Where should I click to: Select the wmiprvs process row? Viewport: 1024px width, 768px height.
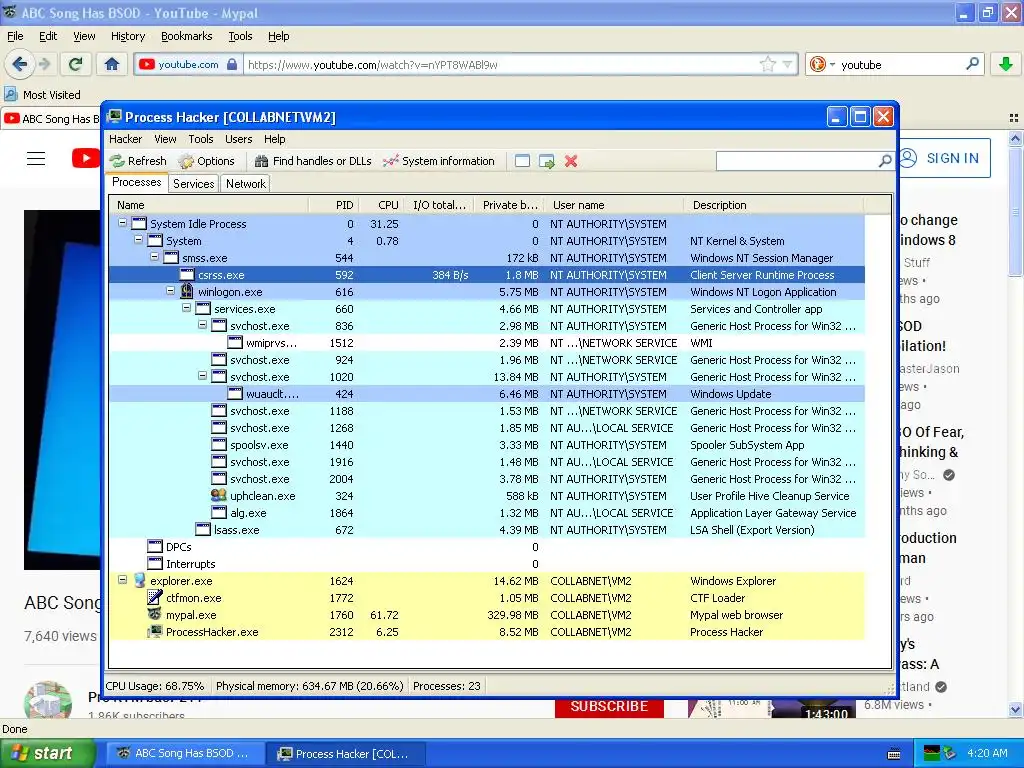[487, 343]
